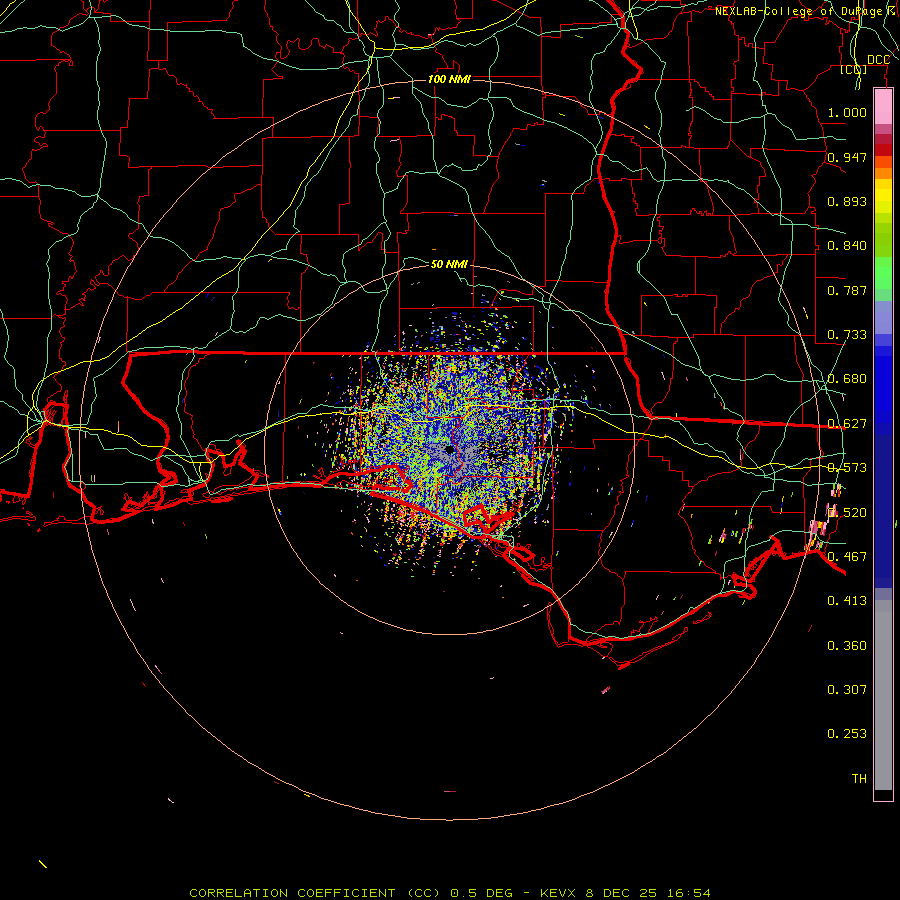Click the NEXLAB-College of DuPage credit text
900x900 pixels.
pos(798,11)
